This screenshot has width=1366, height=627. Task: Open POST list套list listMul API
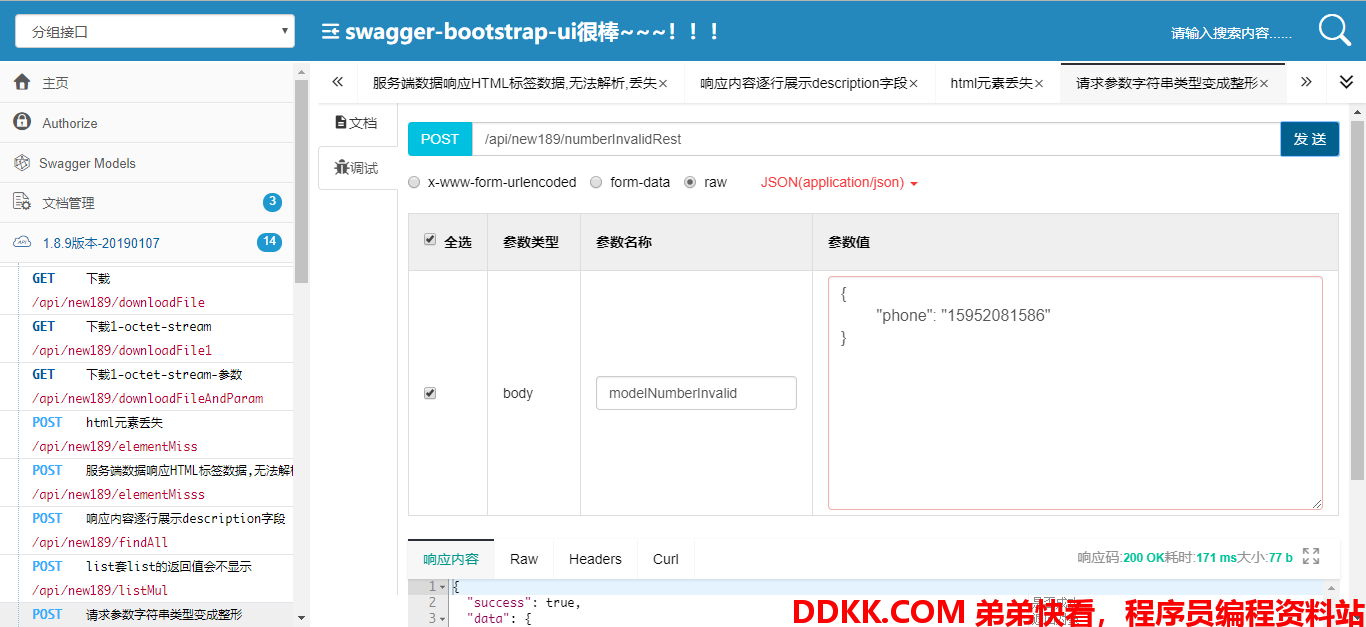[147, 578]
